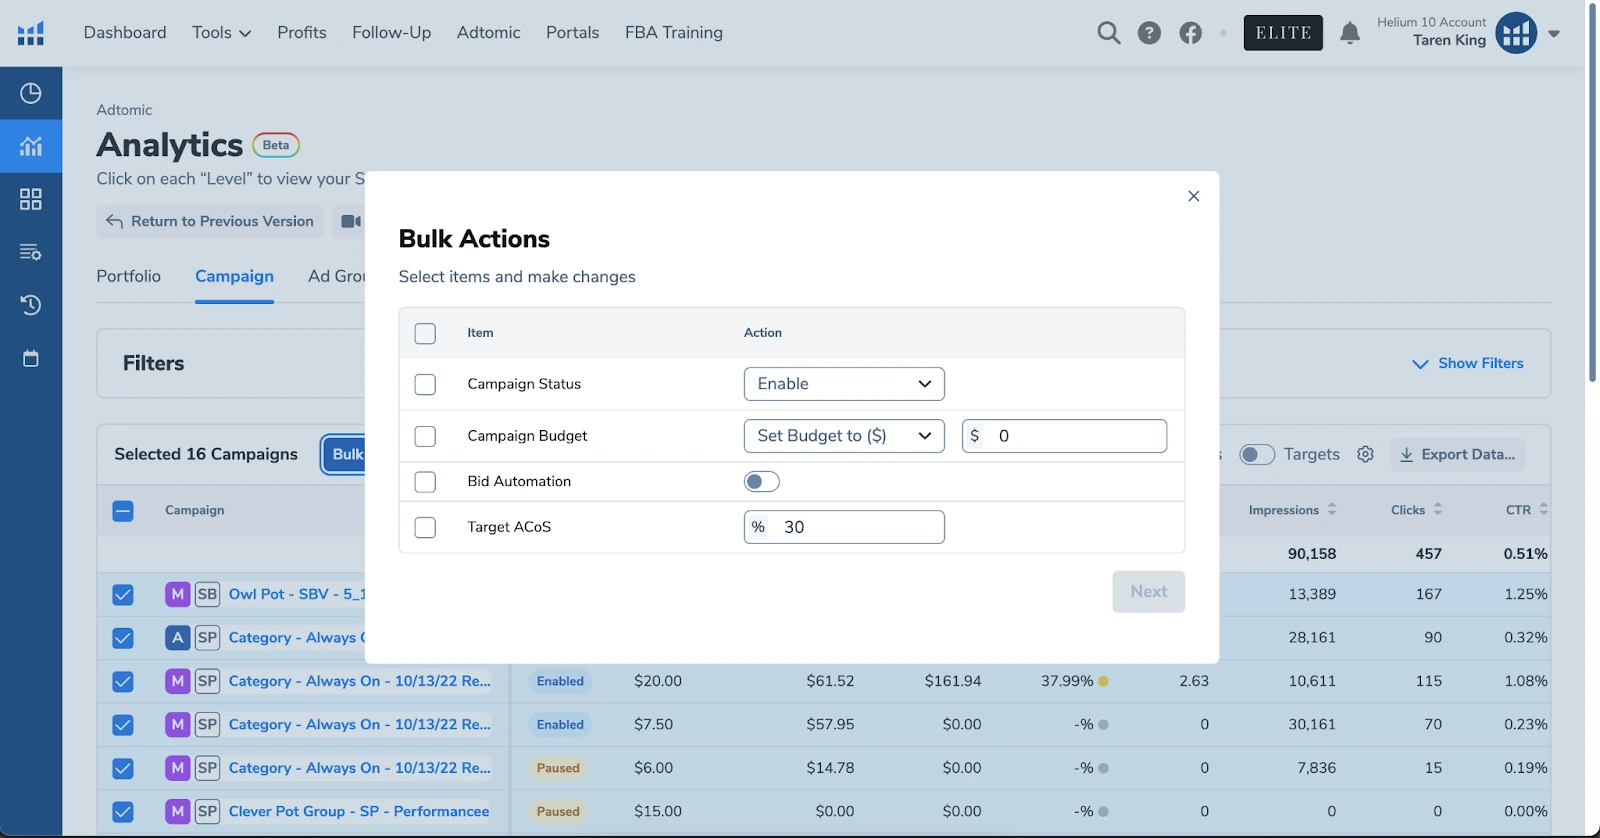
Task: Click the Taren King account avatar
Action: pos(1516,33)
